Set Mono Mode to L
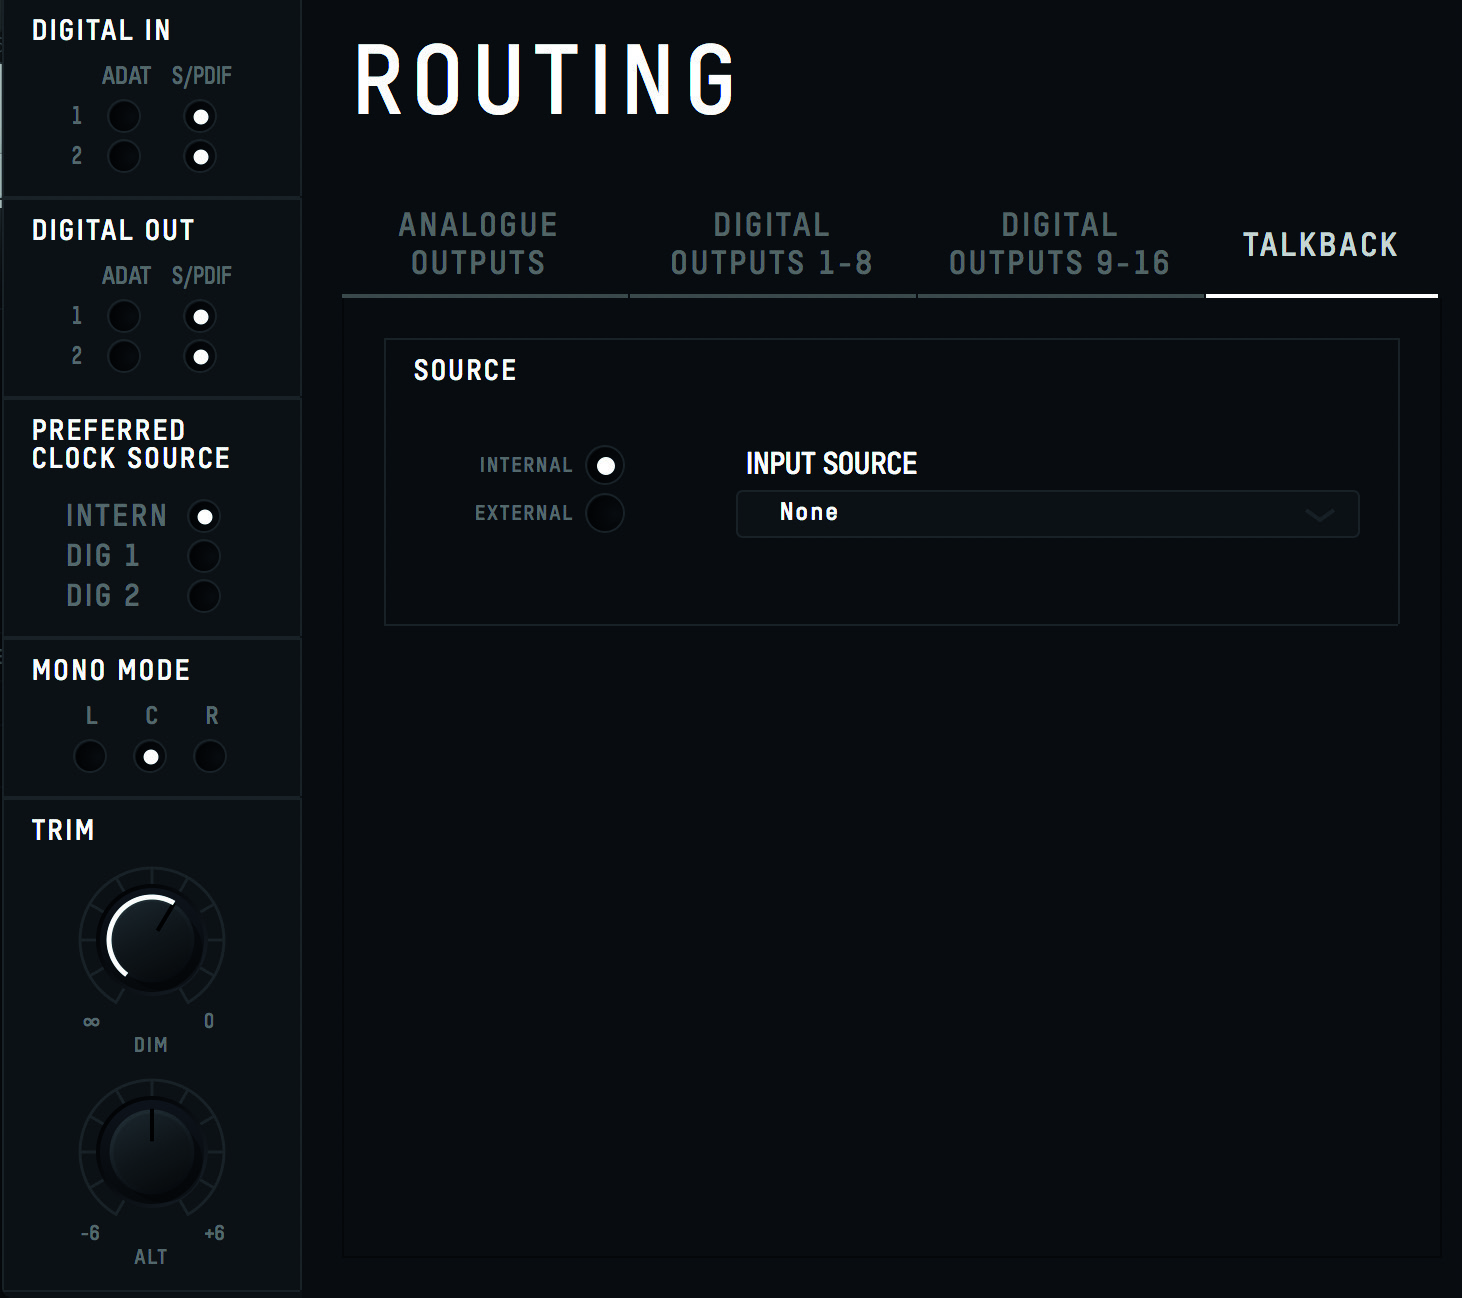Image resolution: width=1462 pixels, height=1298 pixels. [x=90, y=756]
